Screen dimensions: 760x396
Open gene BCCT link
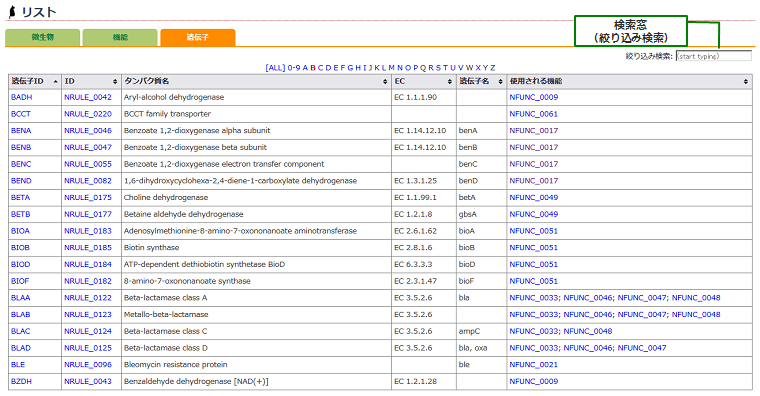[21, 114]
